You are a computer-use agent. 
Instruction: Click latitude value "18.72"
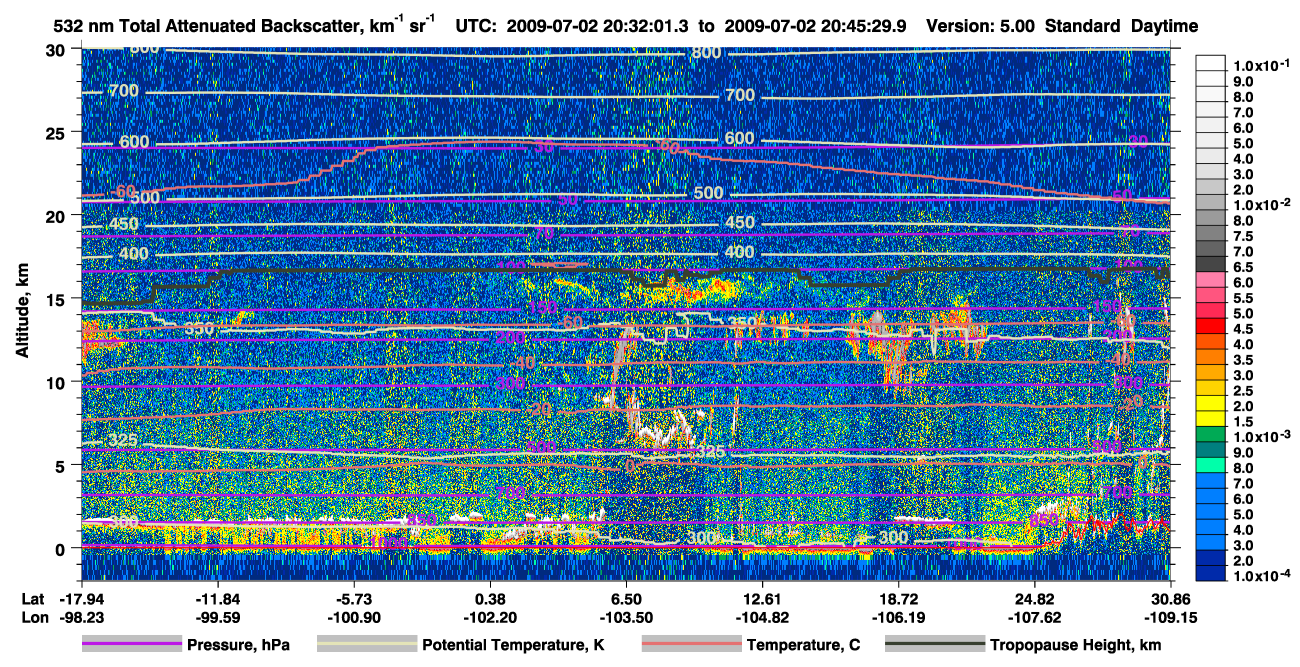point(898,598)
